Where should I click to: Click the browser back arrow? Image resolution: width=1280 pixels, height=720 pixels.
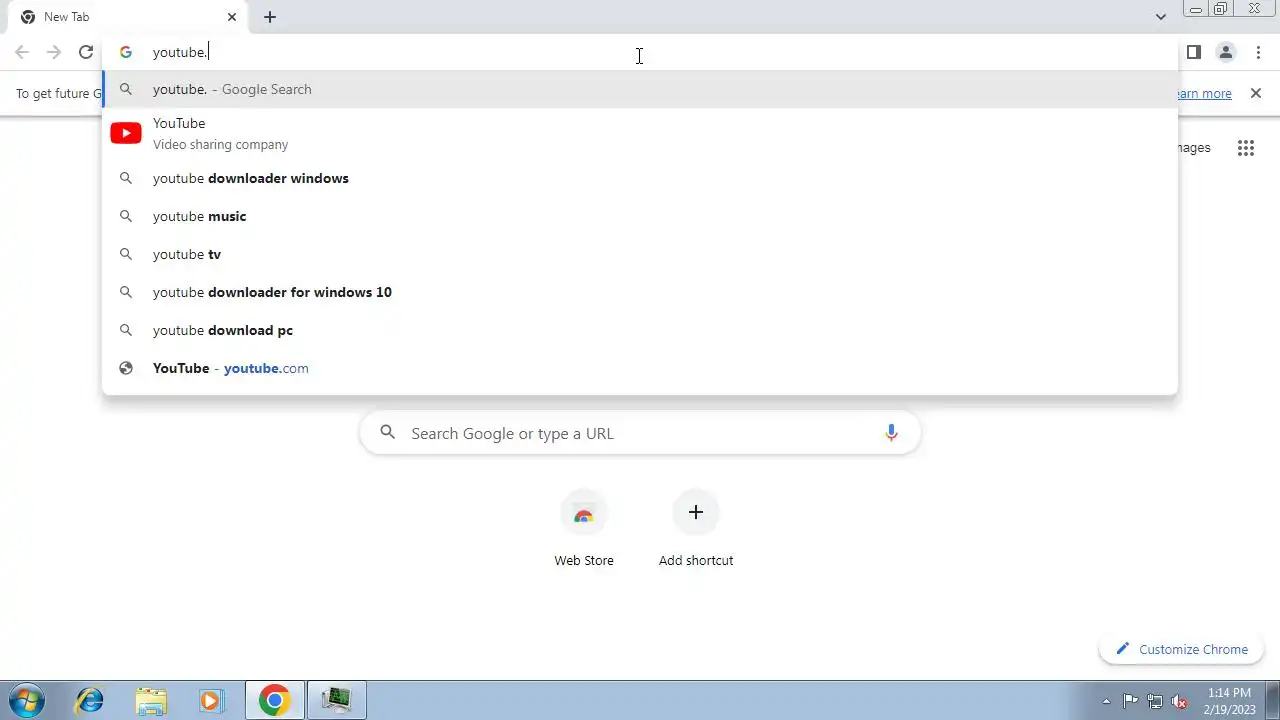tap(22, 52)
